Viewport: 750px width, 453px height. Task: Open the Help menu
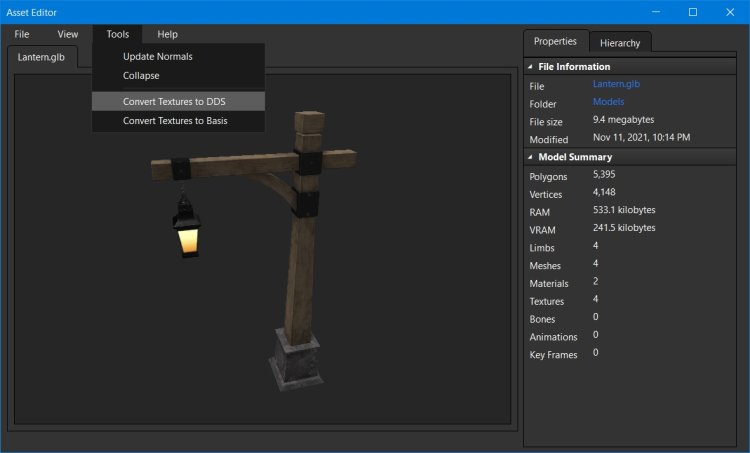167,34
